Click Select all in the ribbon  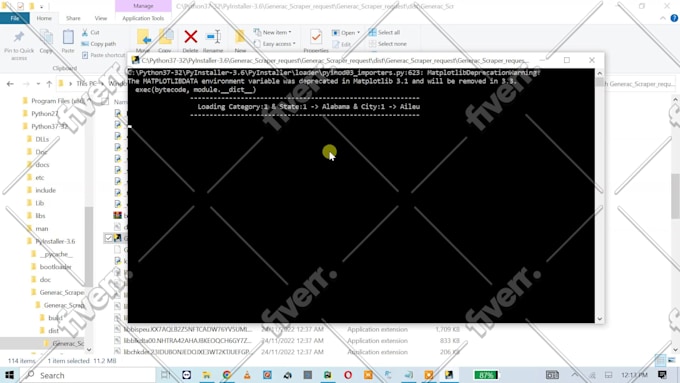click(384, 33)
